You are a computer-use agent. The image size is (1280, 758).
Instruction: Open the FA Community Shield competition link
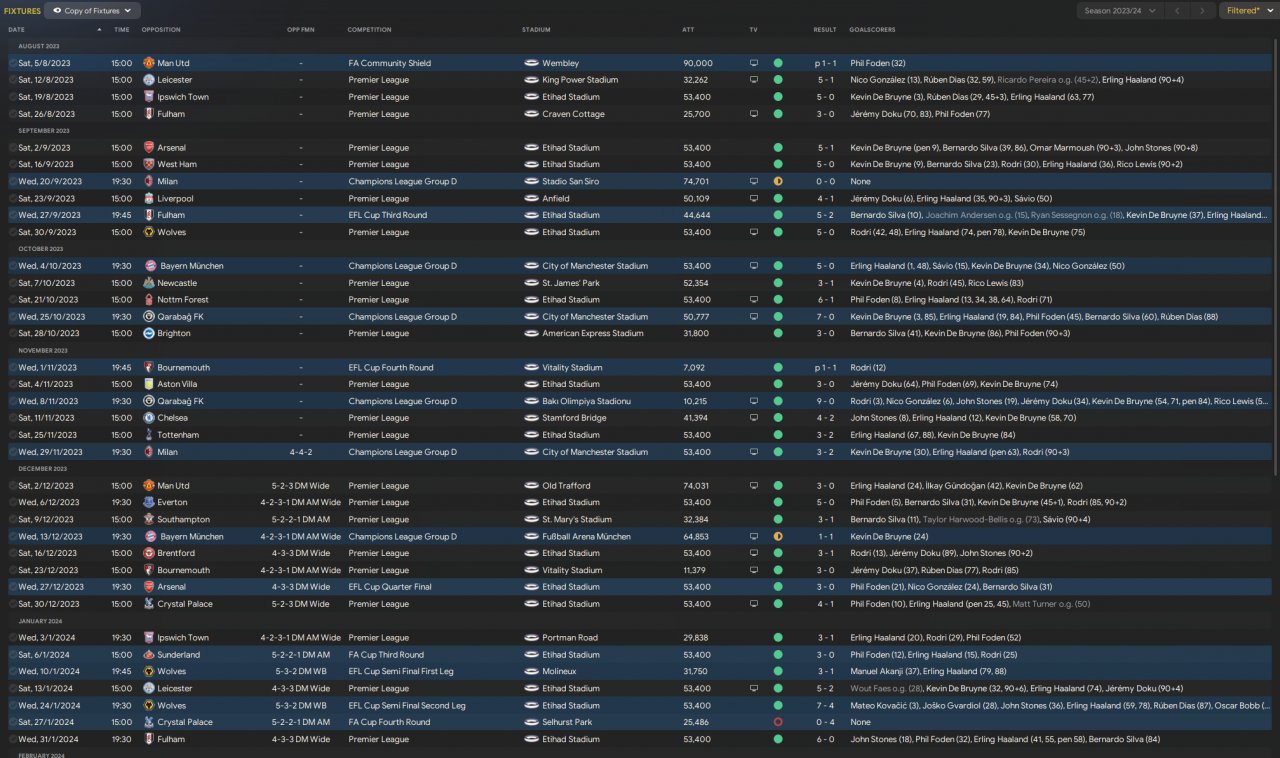click(x=390, y=63)
